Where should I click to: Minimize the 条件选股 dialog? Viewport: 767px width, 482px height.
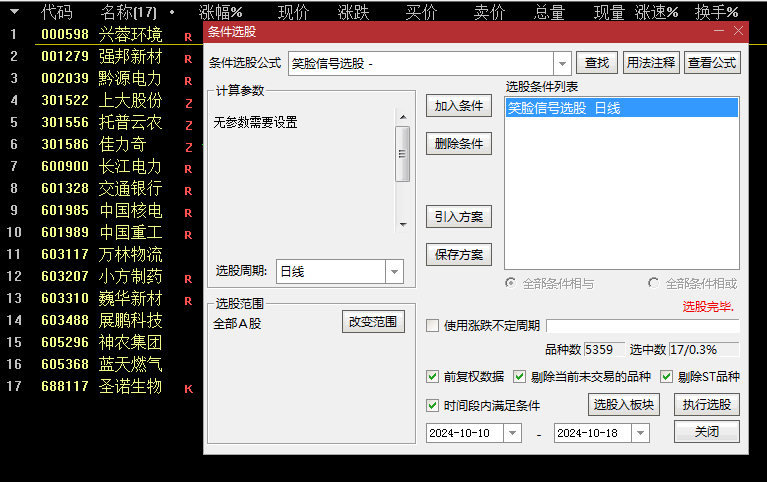pyautogui.click(x=719, y=31)
